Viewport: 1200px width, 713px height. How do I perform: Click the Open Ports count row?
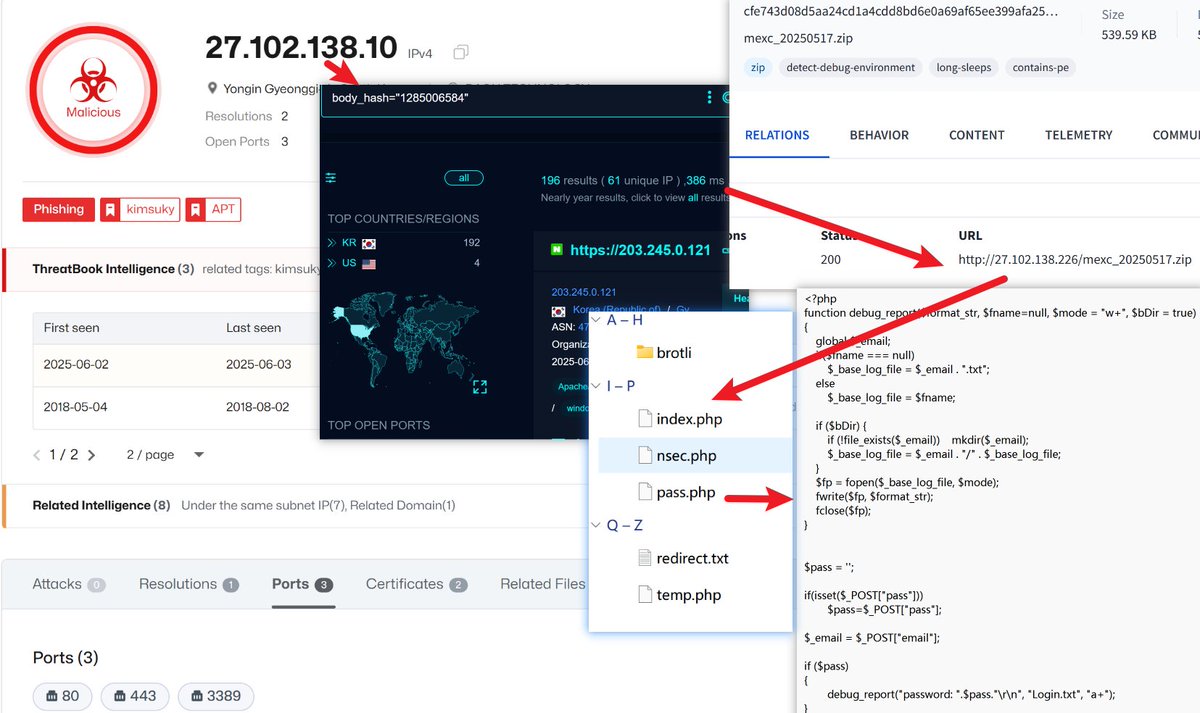[x=247, y=141]
